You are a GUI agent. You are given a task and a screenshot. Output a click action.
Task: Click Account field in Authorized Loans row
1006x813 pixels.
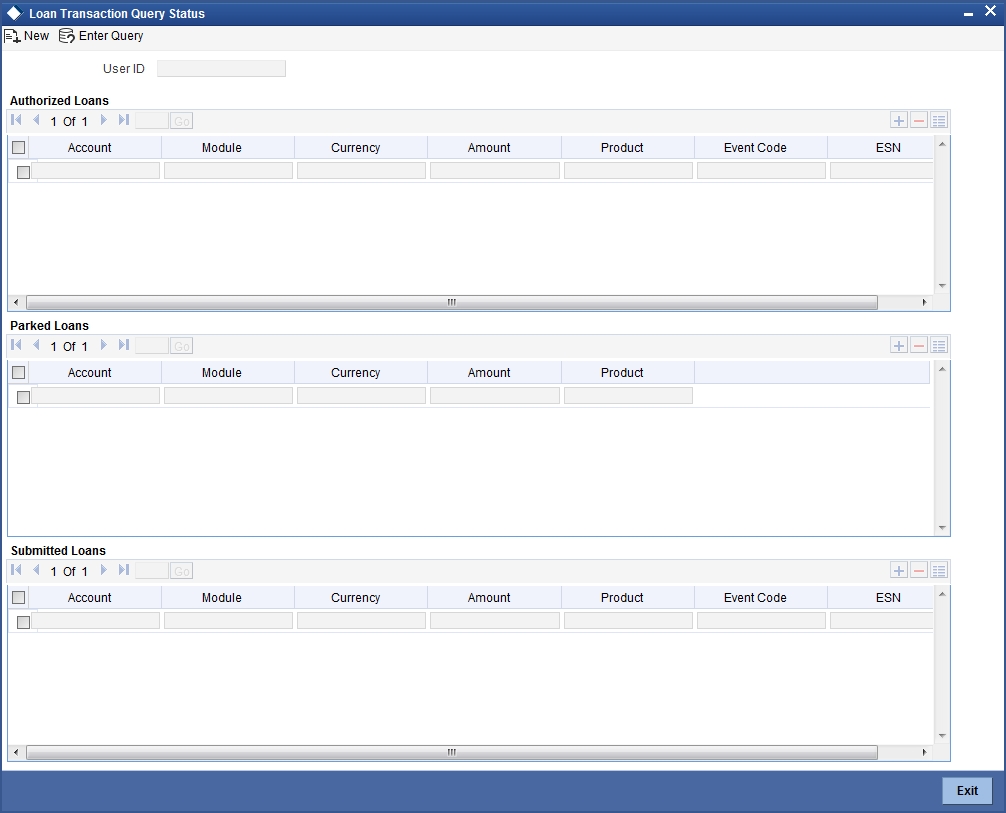point(96,170)
